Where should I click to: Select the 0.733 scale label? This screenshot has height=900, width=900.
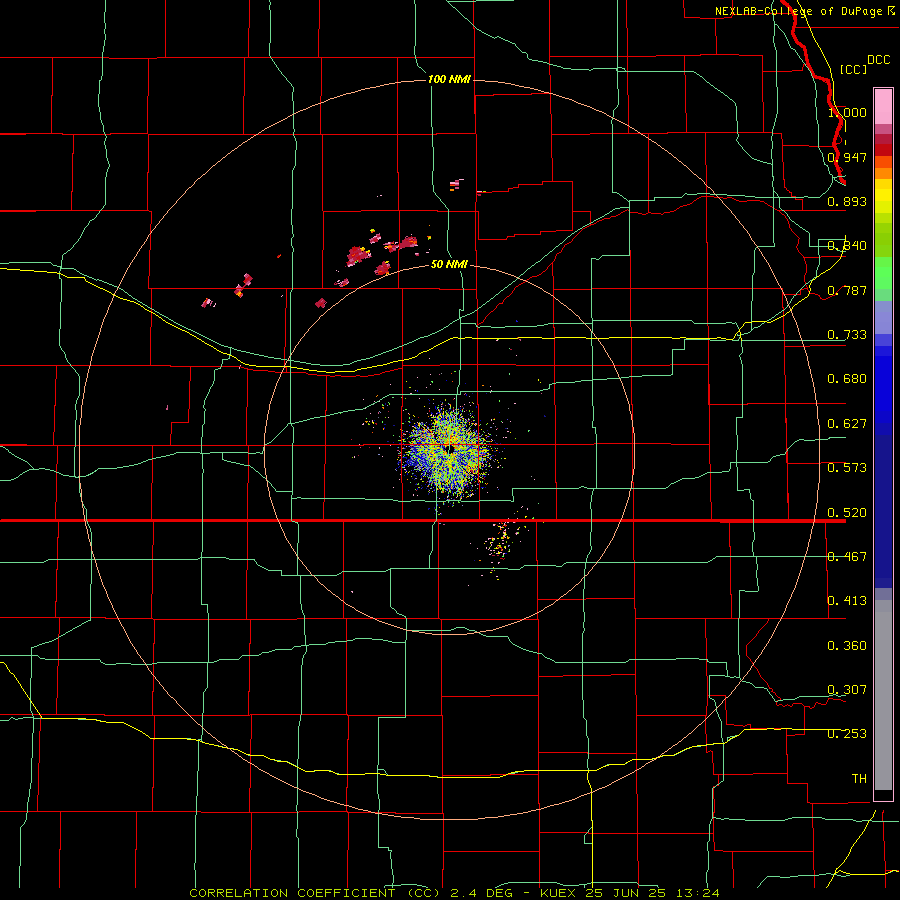click(x=847, y=335)
